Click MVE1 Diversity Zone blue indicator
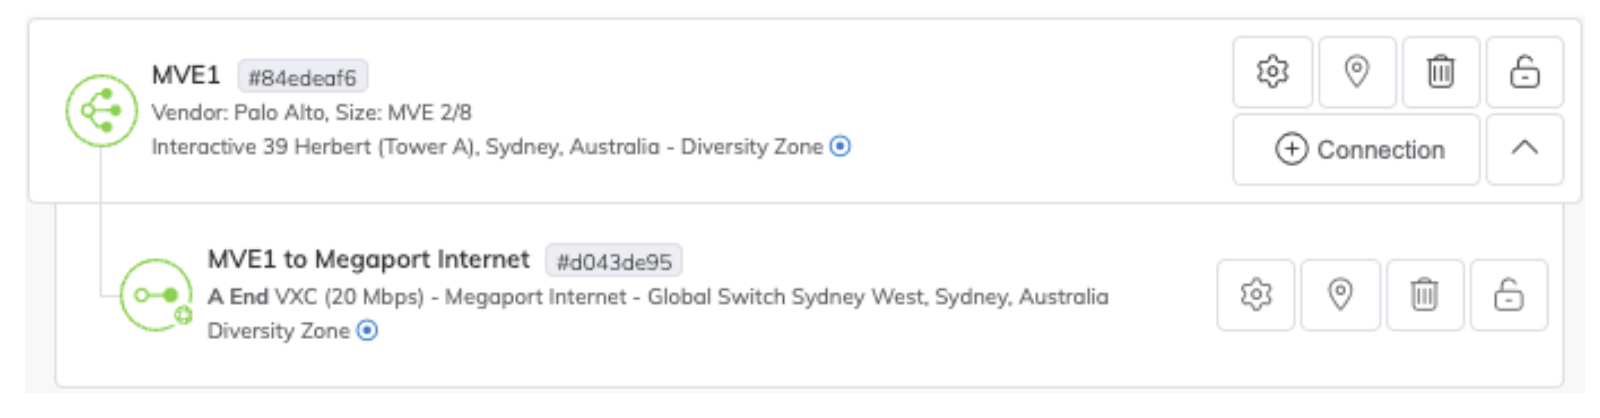The width and height of the screenshot is (1600, 418). (841, 147)
